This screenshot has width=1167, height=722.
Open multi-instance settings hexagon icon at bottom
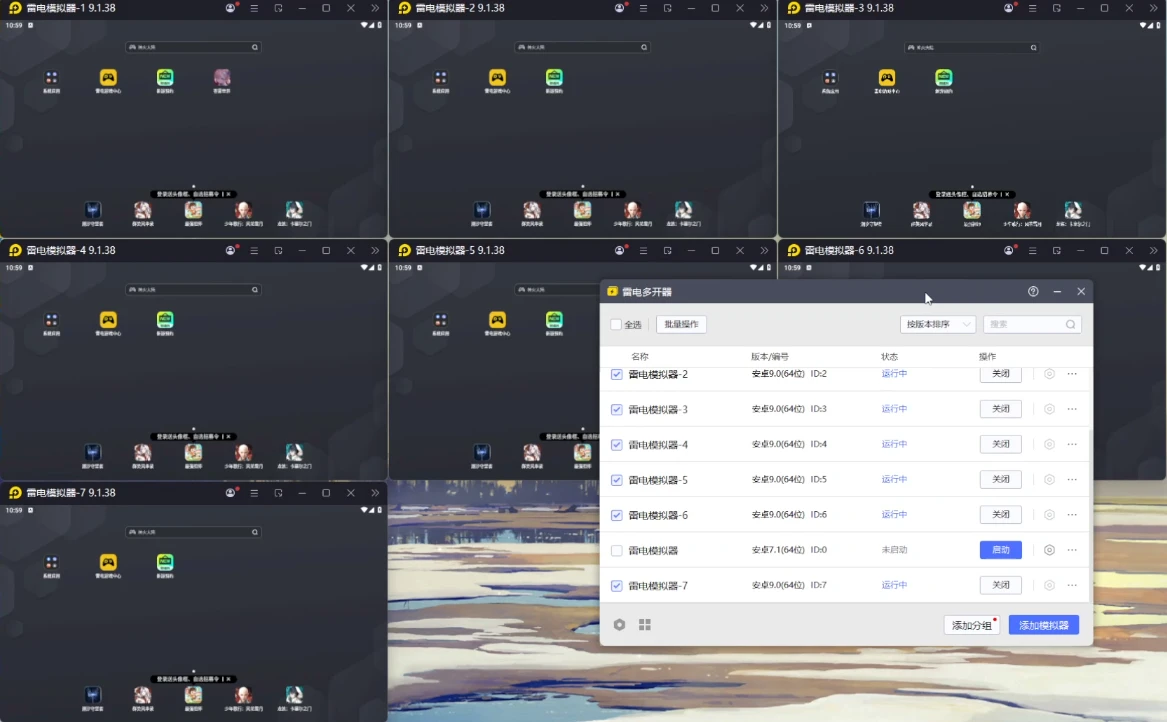pos(619,625)
